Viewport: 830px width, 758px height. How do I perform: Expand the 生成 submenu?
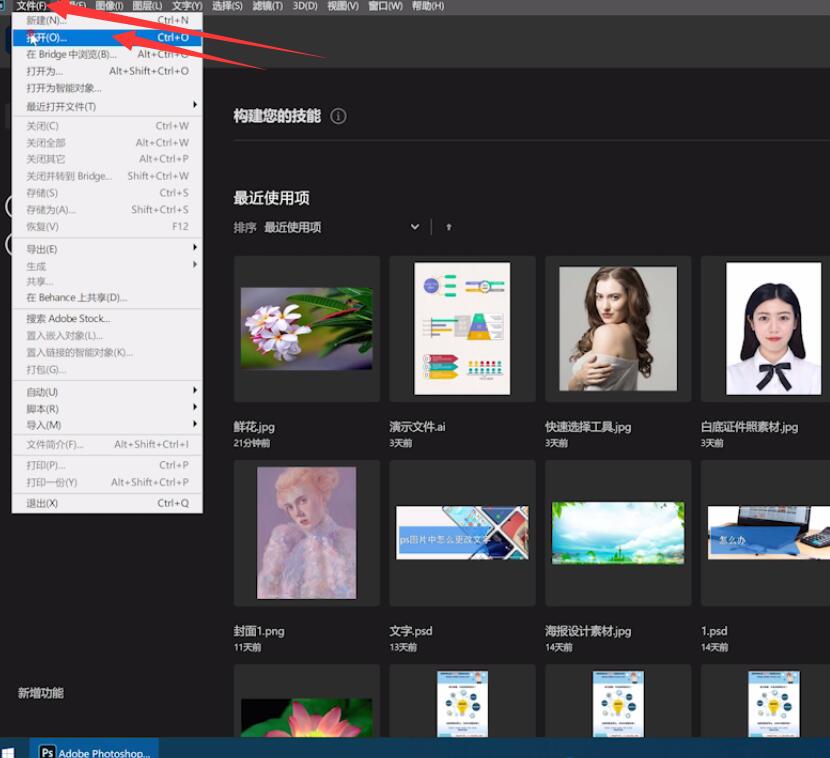107,266
